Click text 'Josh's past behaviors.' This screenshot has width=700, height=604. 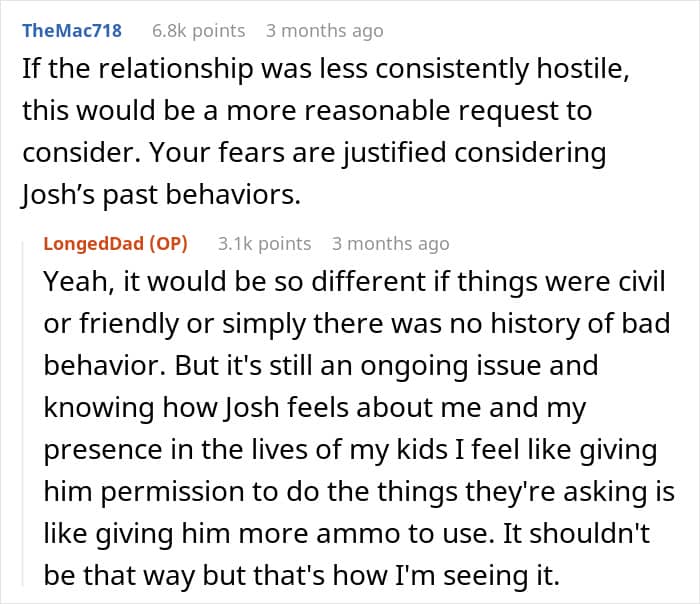pyautogui.click(x=161, y=196)
